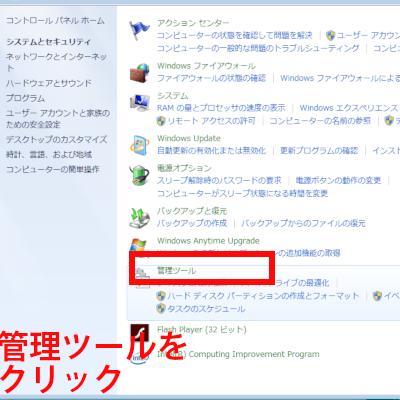Open Intel(R) Computing Improvement Program
The image size is (400, 400).
tap(238, 354)
